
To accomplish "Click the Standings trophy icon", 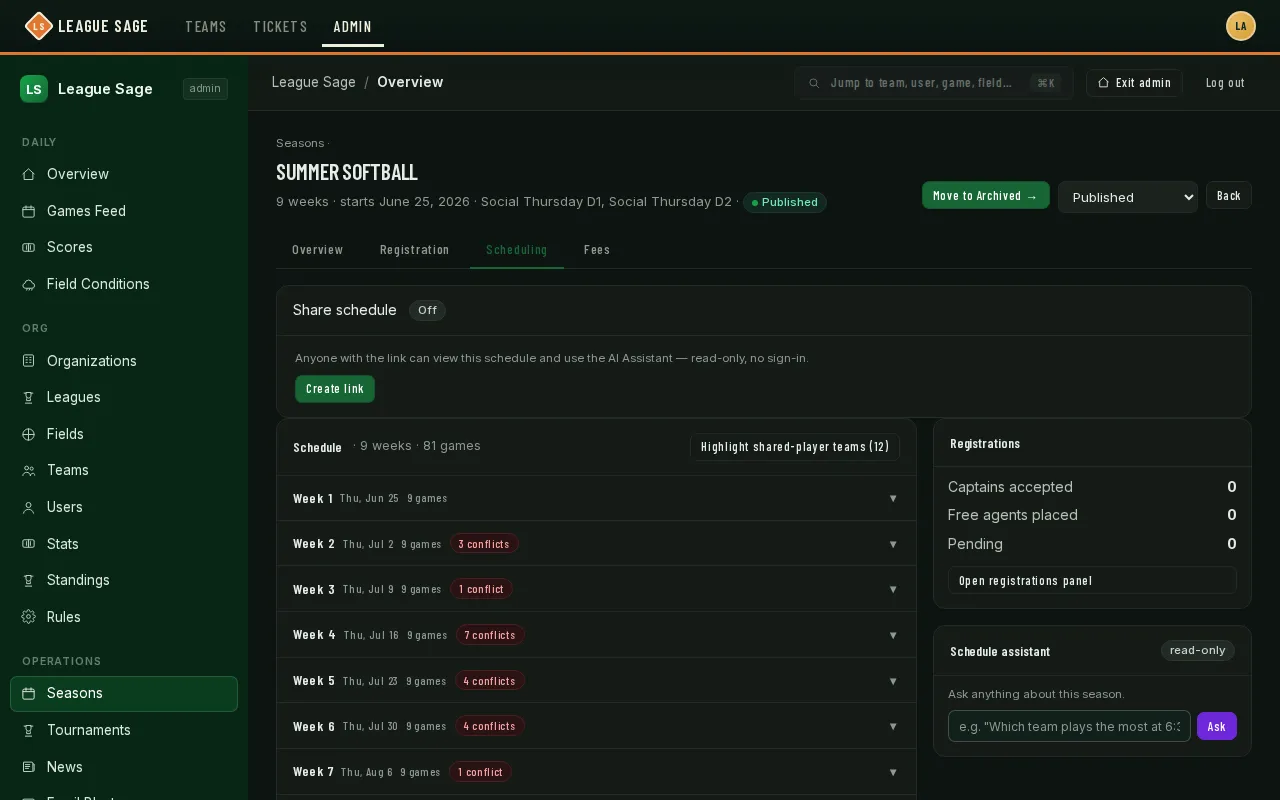I will [29, 580].
